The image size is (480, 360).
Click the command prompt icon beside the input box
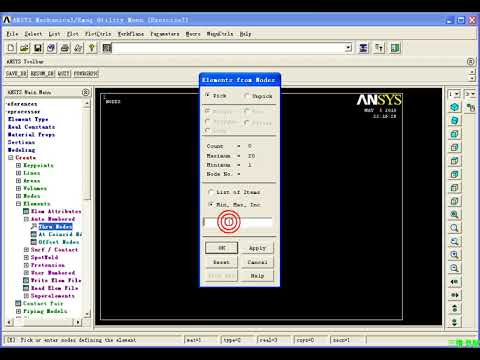click(x=107, y=48)
